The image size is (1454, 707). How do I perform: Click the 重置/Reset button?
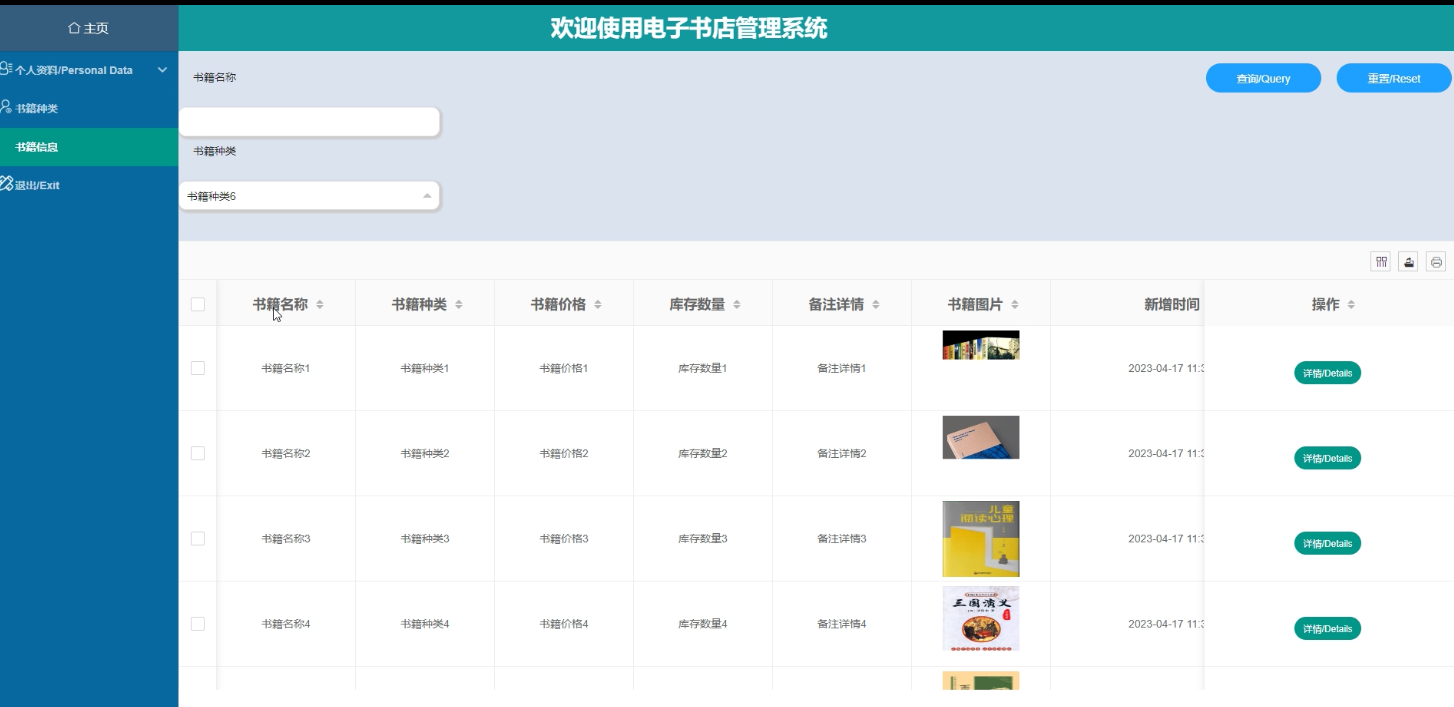coord(1393,77)
